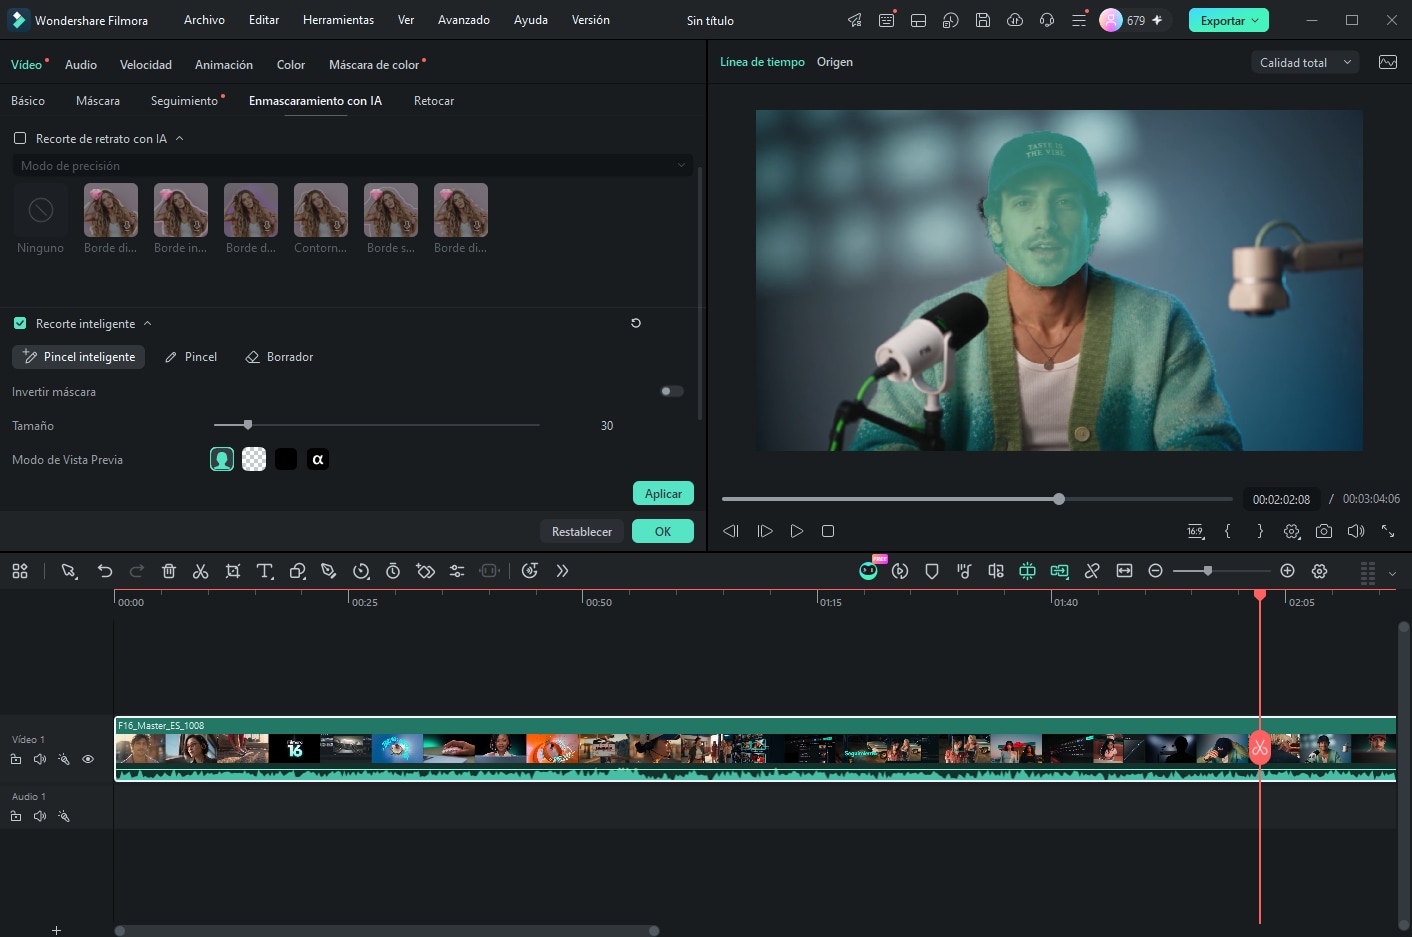Open the Modo de precisión dropdown

pyautogui.click(x=352, y=165)
